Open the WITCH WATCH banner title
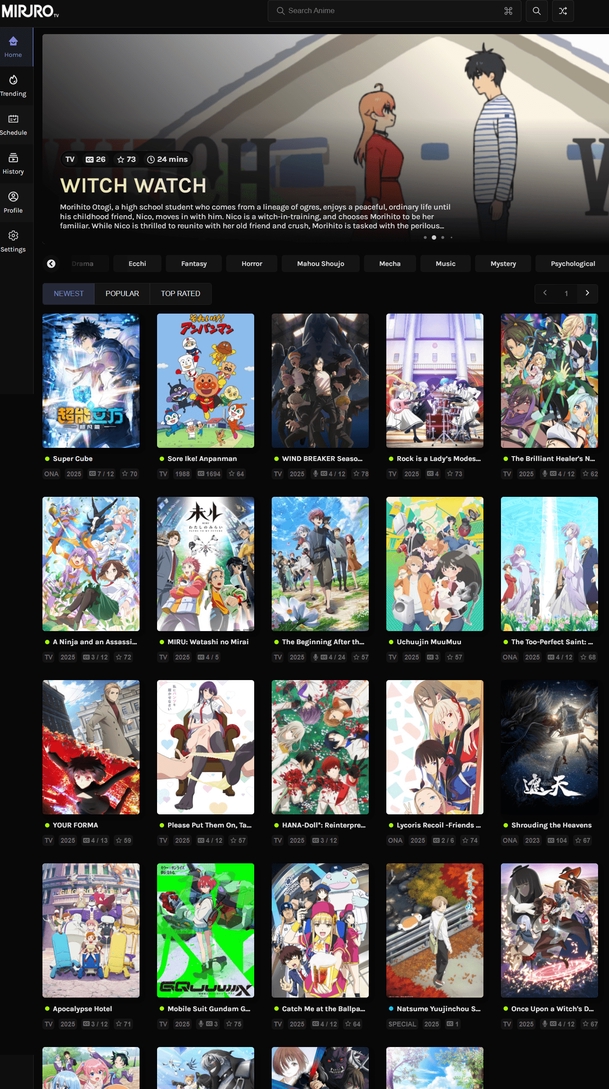The width and height of the screenshot is (609, 1089). pyautogui.click(x=133, y=185)
